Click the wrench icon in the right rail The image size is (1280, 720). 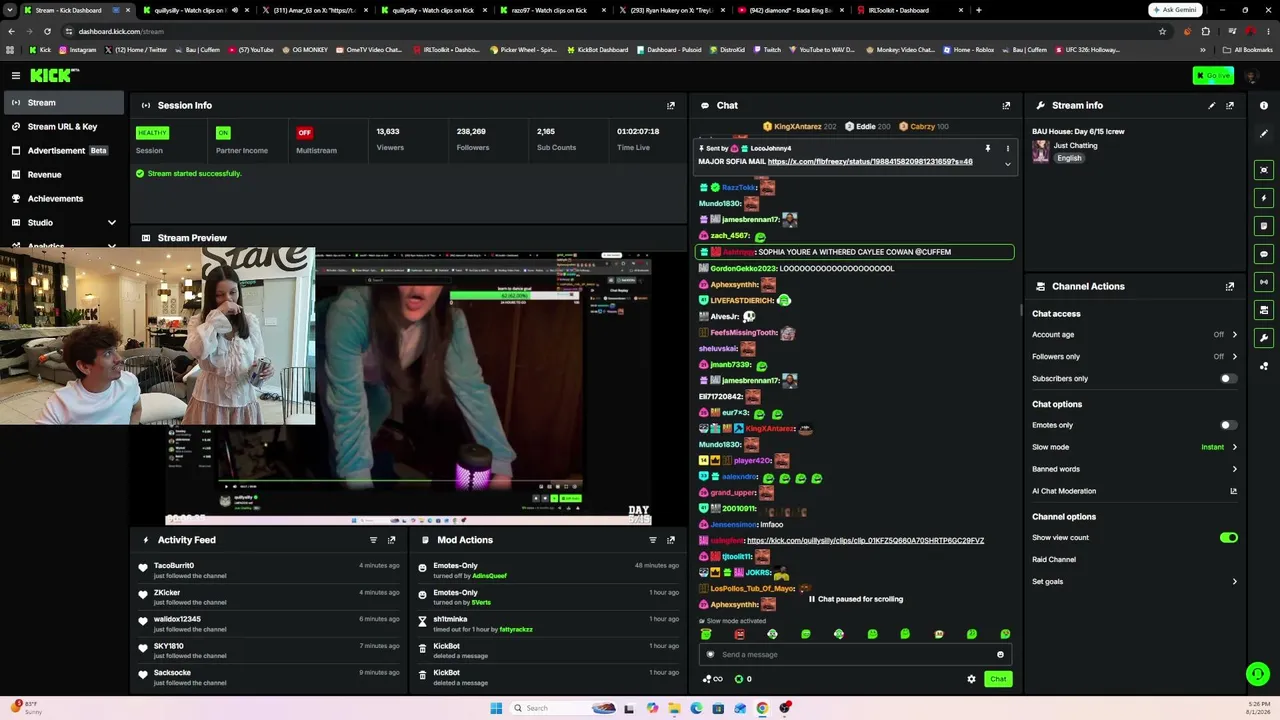[x=1264, y=338]
